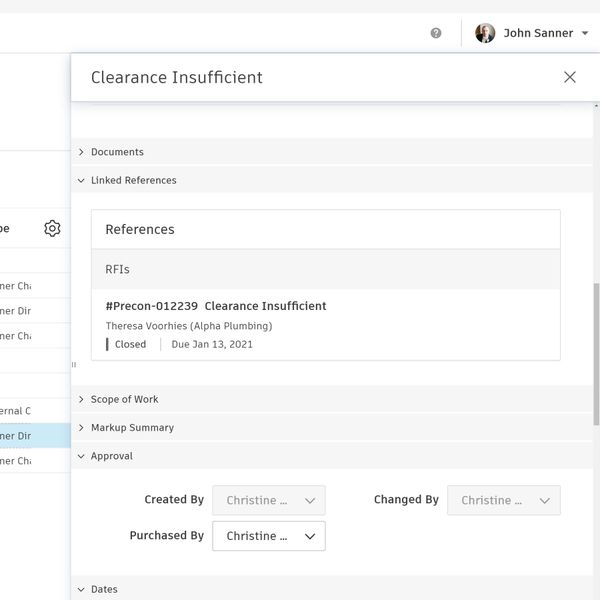The width and height of the screenshot is (600, 600).
Task: Click the help question mark icon
Action: click(x=436, y=33)
